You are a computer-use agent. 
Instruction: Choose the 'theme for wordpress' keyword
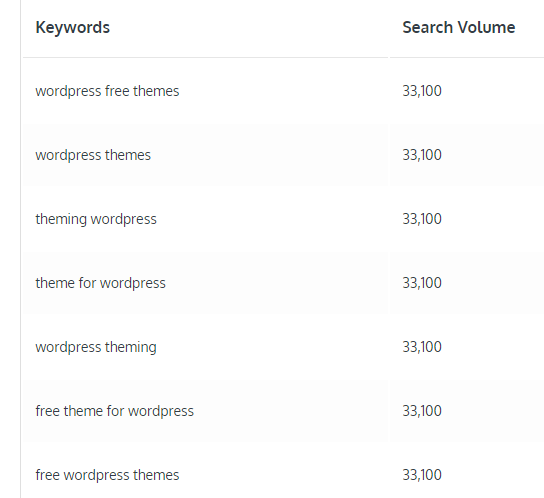click(100, 283)
